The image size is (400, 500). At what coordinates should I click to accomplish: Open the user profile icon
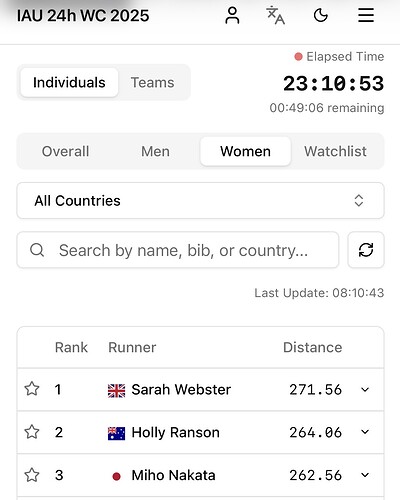[x=232, y=16]
